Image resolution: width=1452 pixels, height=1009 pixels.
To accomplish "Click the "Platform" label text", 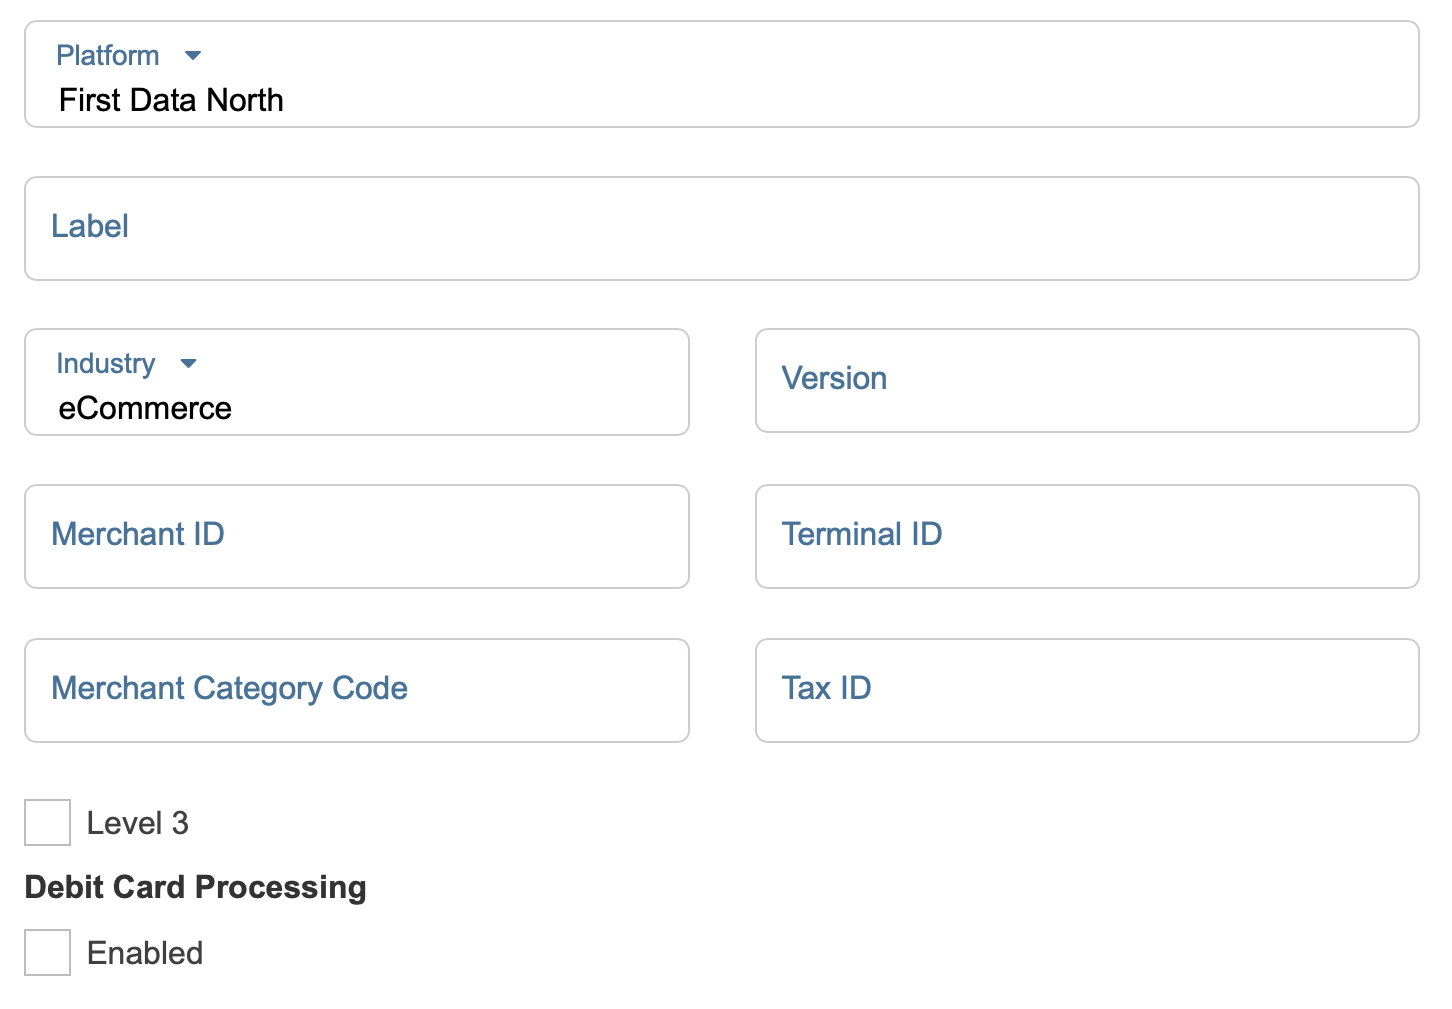I will coord(108,56).
